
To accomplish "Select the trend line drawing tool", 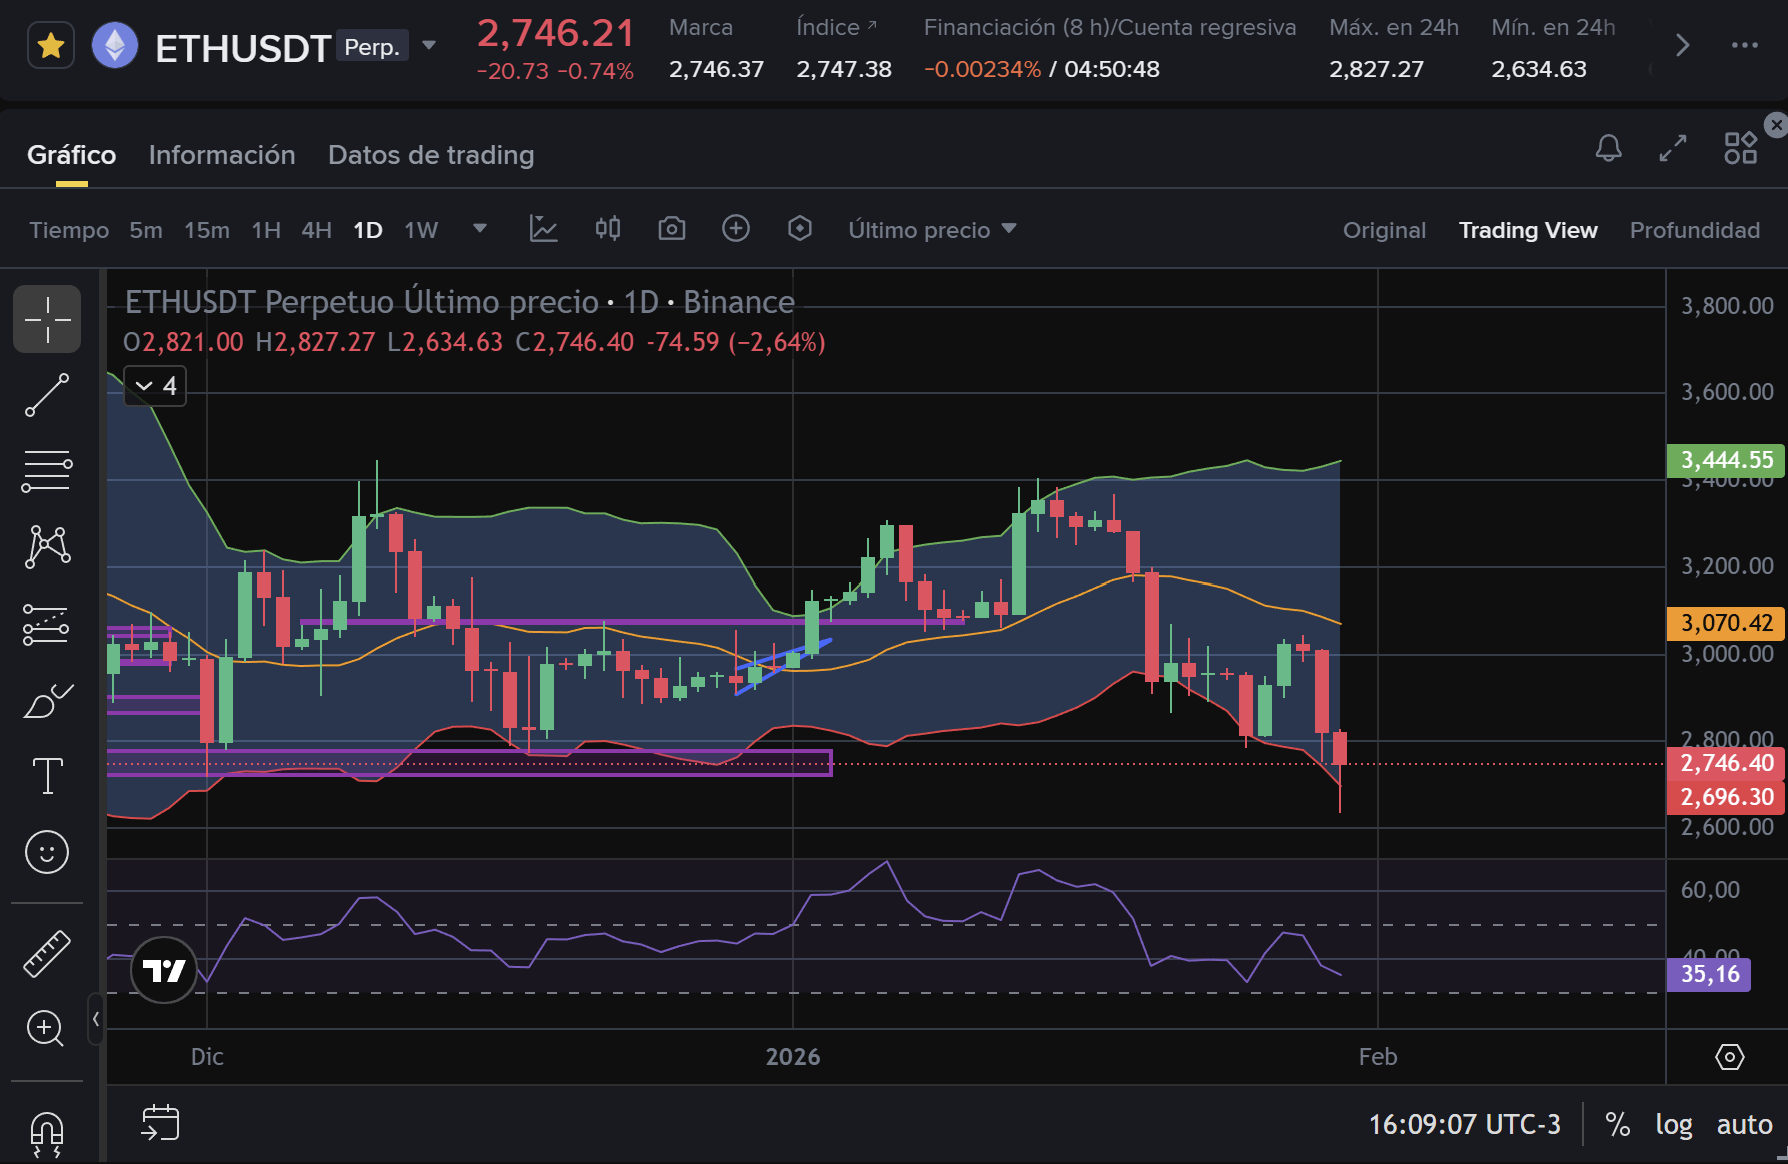I will click(47, 395).
